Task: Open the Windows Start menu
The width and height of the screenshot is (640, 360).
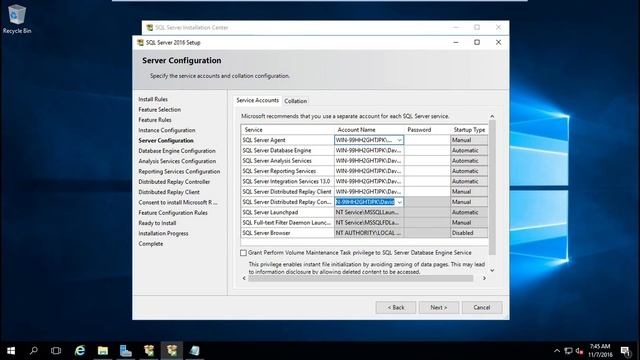Action: 11,351
